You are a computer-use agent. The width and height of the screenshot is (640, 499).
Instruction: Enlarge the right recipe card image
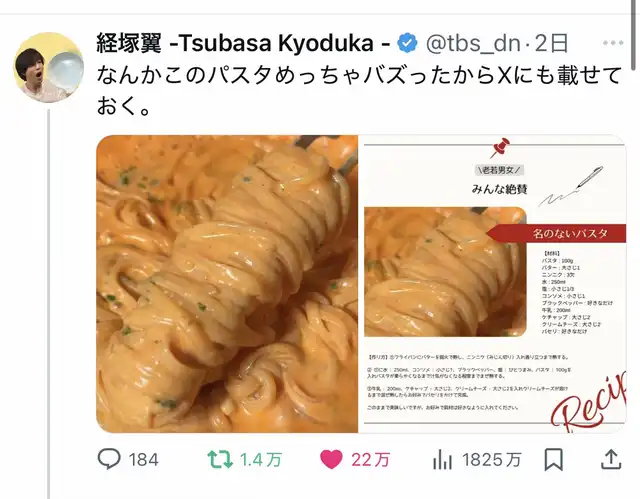[x=493, y=284]
